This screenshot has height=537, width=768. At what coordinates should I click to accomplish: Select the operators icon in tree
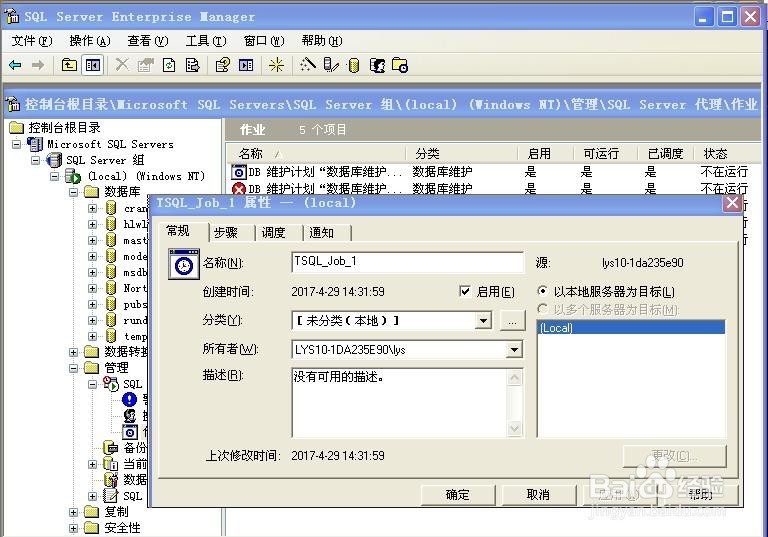(x=130, y=416)
